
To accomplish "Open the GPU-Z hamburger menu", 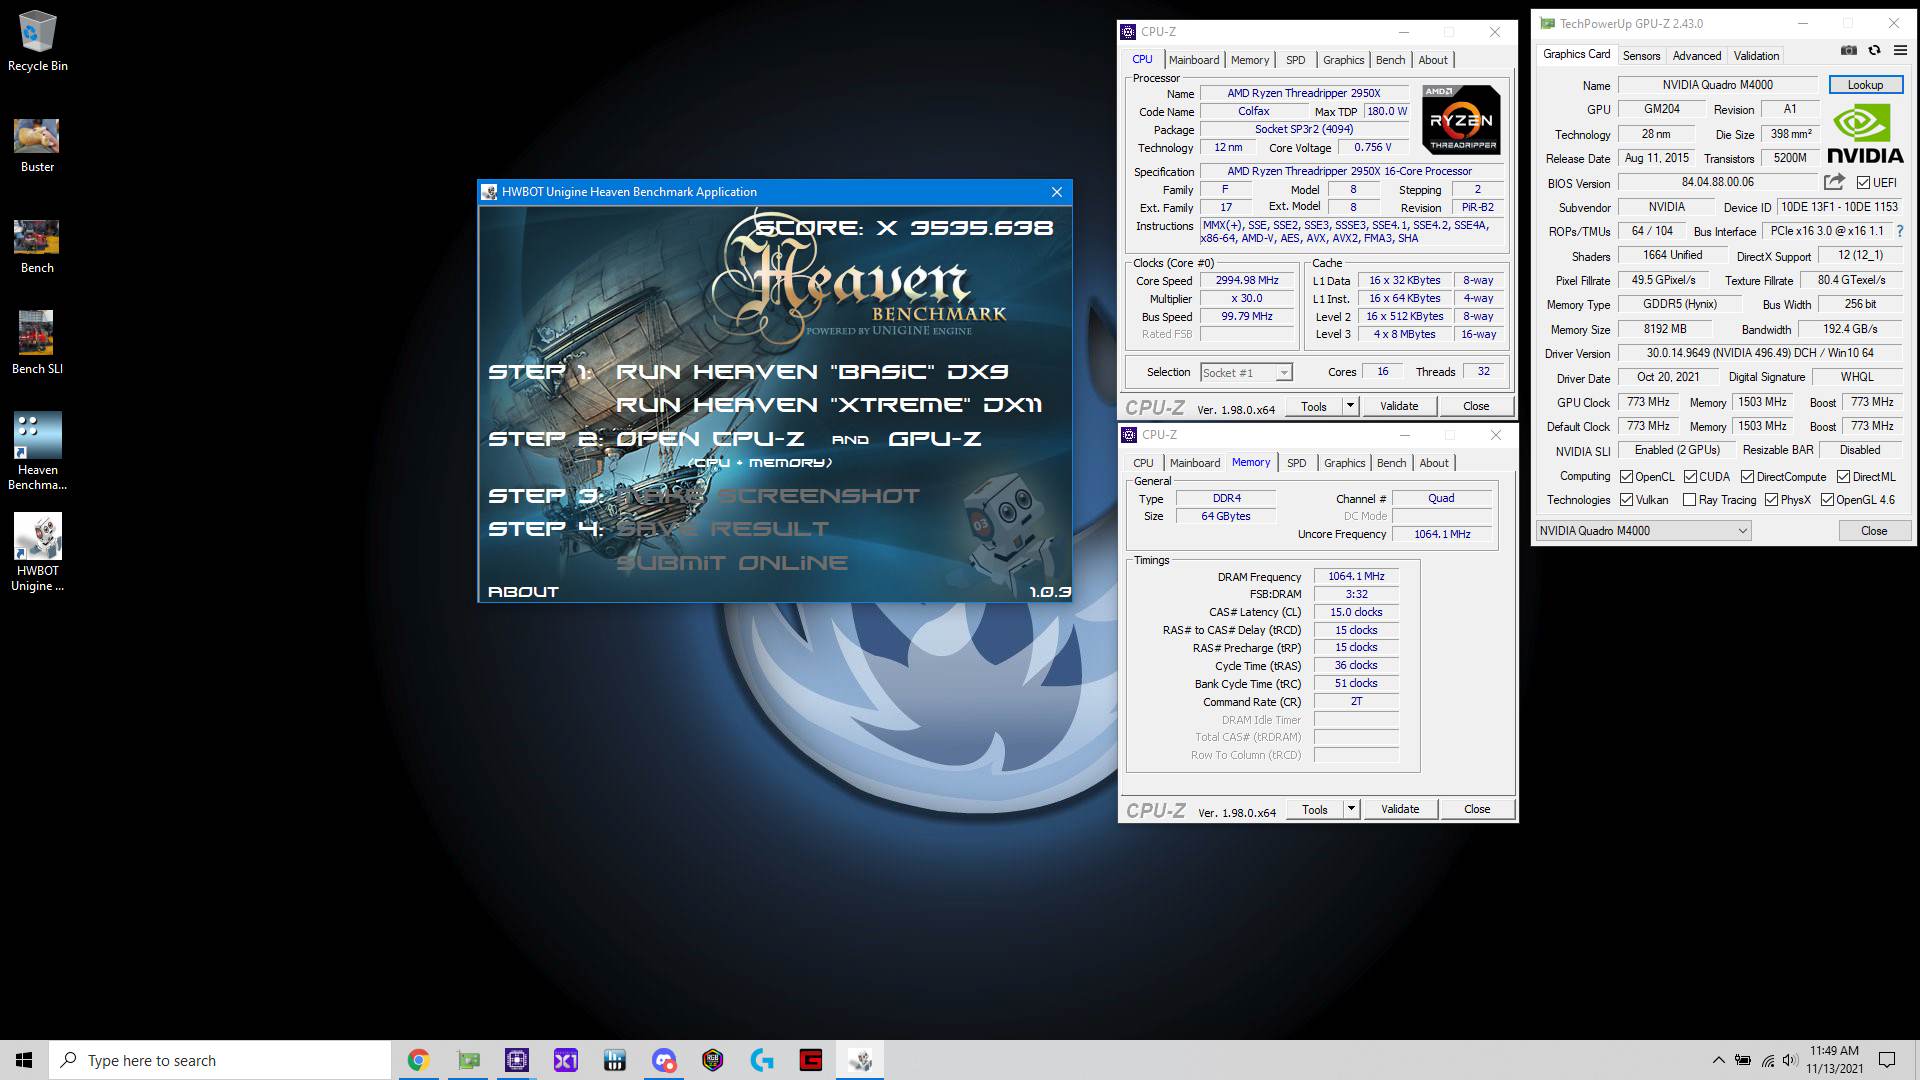I will [x=1900, y=50].
